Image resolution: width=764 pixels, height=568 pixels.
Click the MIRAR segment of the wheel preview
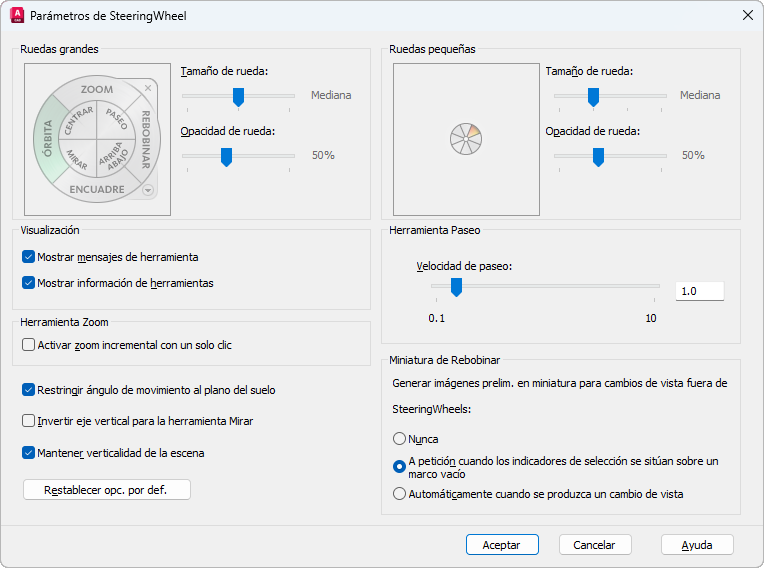[77, 159]
